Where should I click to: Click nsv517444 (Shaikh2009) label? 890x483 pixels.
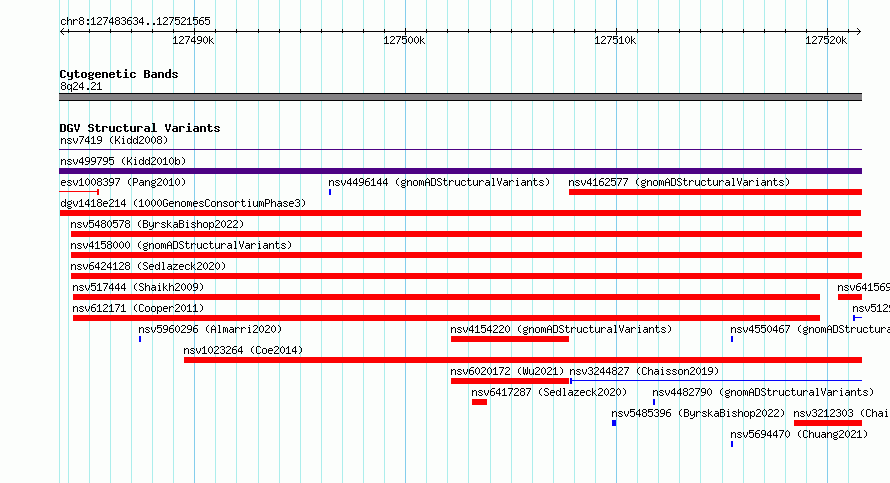(138, 287)
